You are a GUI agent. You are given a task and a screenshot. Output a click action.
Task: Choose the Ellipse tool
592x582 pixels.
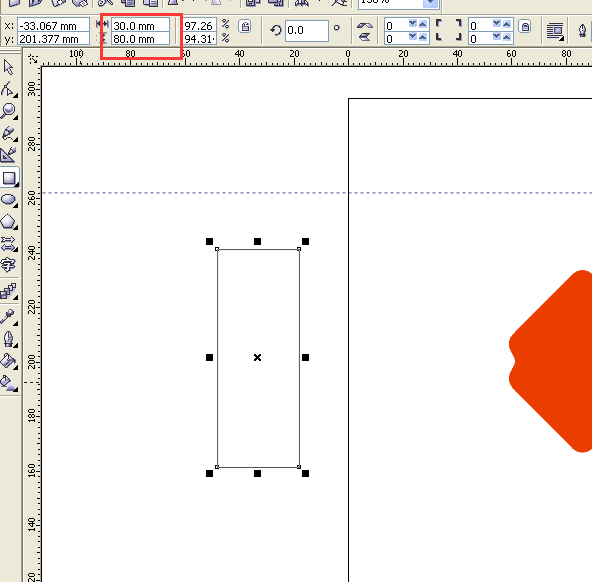8,199
